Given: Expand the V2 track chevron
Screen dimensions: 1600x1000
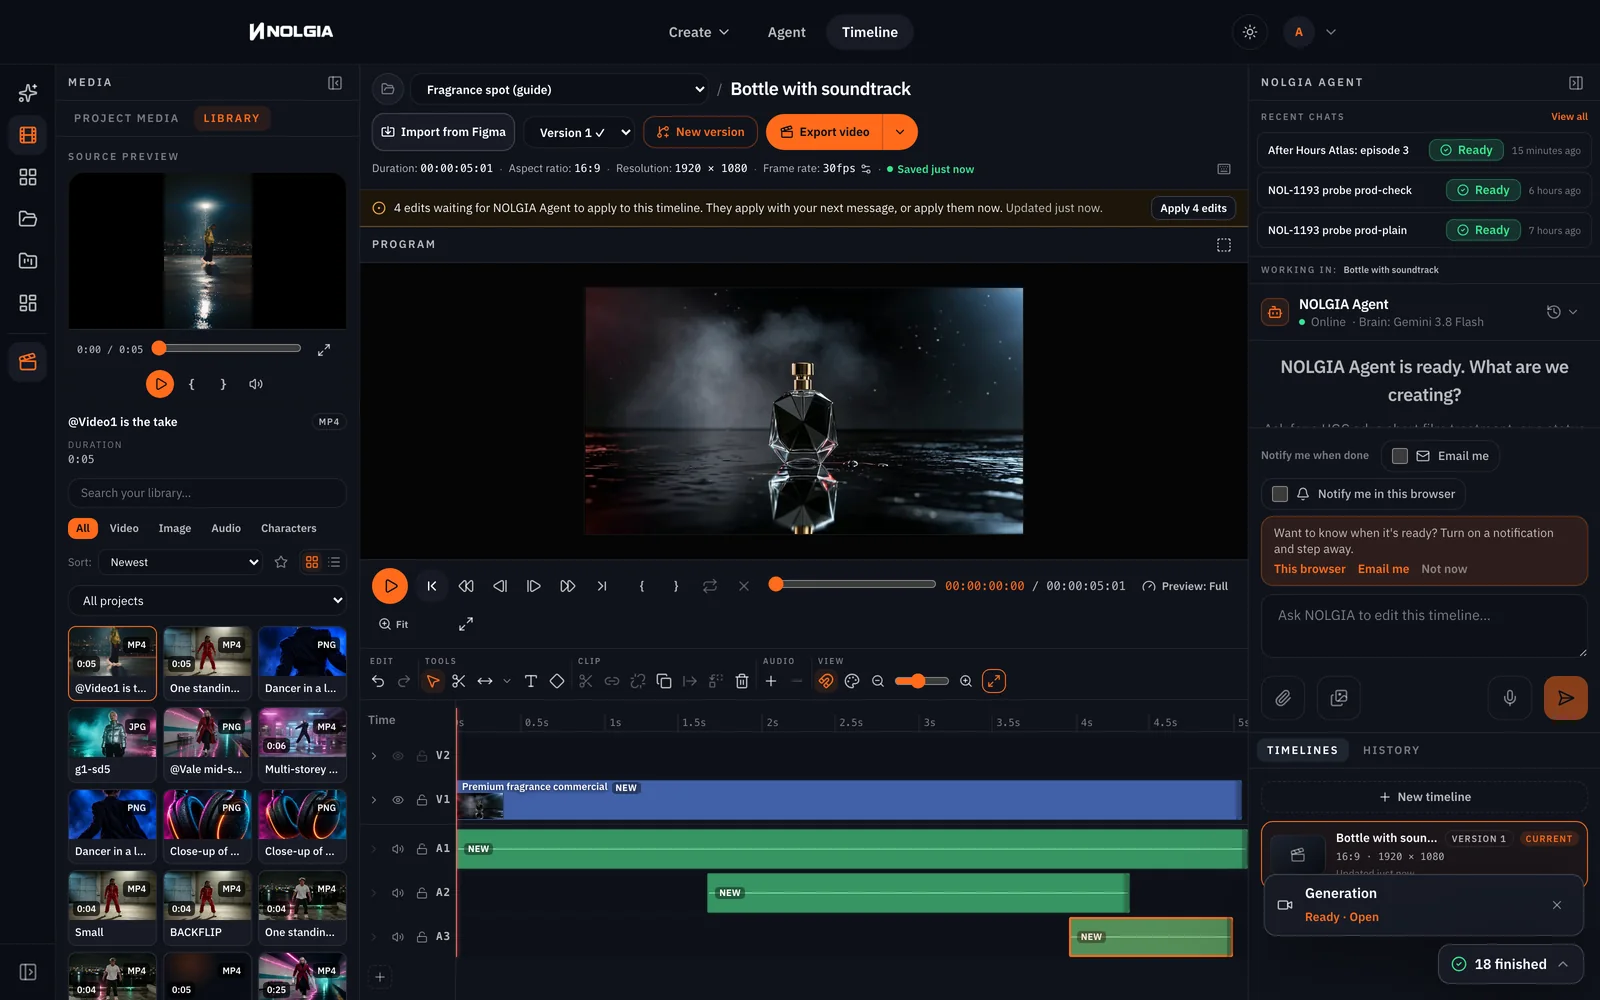Looking at the screenshot, I should tap(374, 756).
